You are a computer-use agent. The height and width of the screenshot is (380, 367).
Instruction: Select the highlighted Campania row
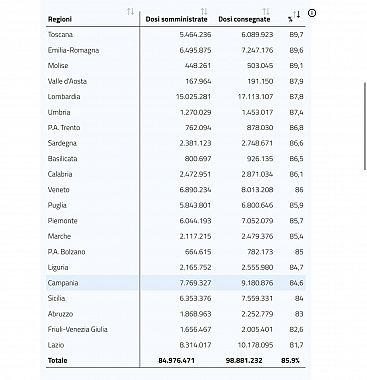coord(176,283)
